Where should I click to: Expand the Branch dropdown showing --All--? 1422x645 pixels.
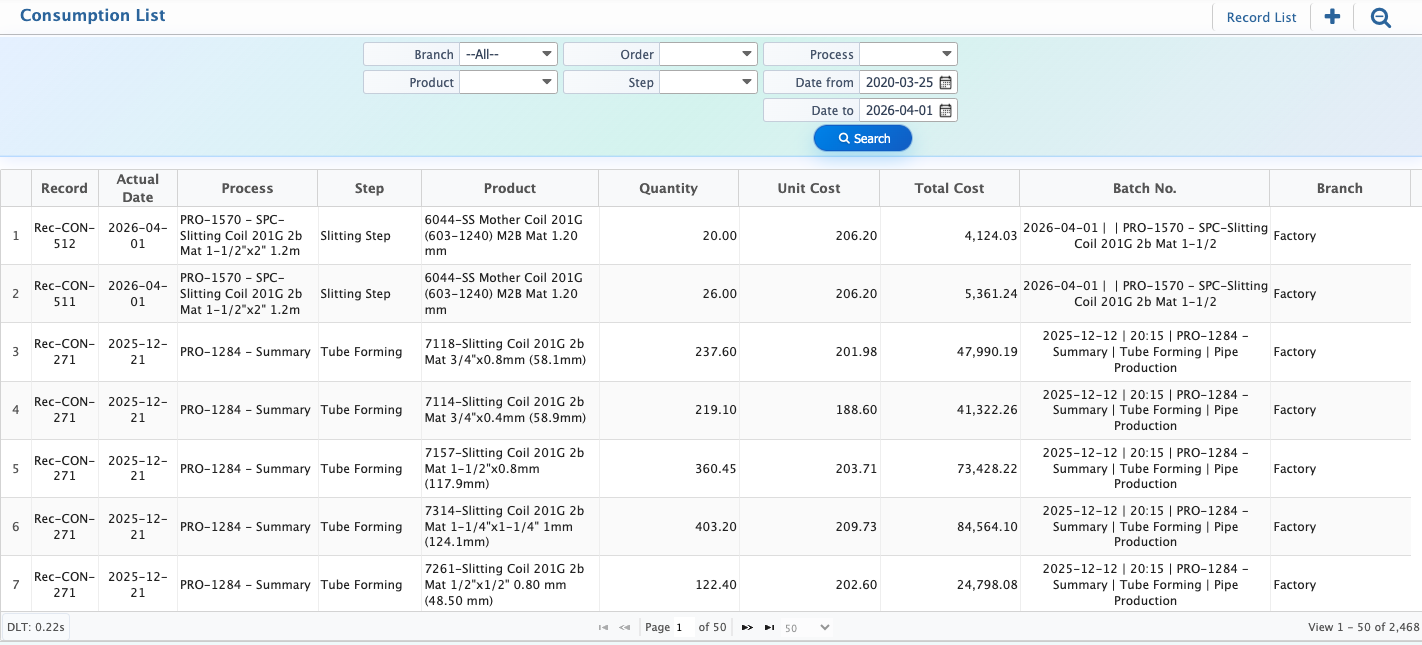(x=508, y=54)
